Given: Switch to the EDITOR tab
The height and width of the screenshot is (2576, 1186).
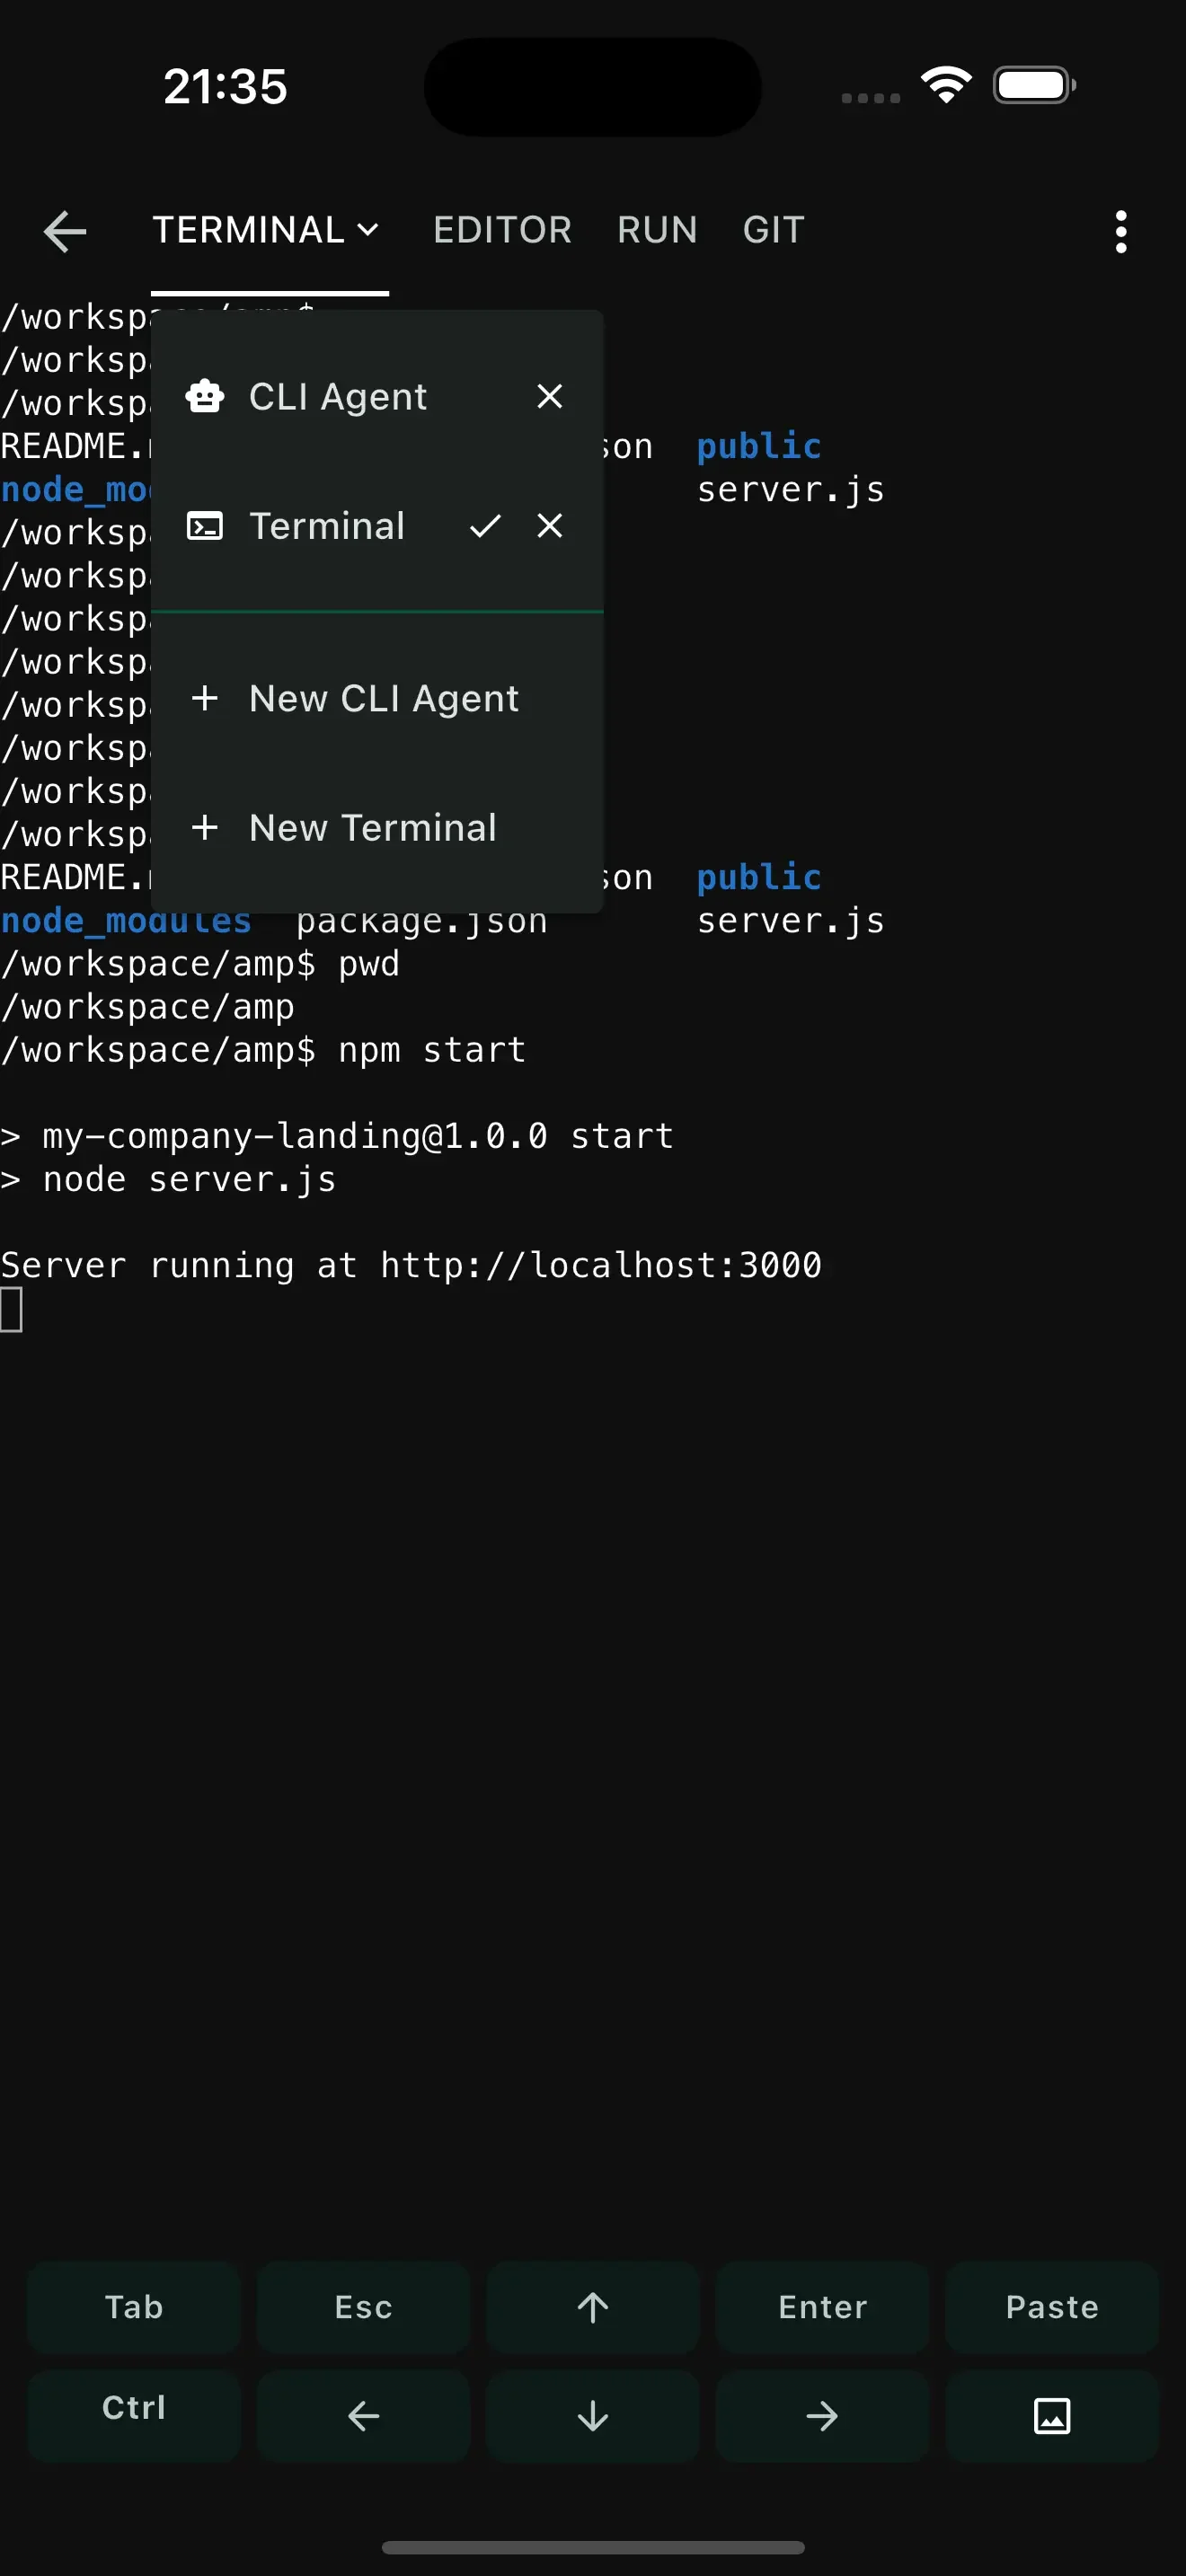Looking at the screenshot, I should (502, 231).
